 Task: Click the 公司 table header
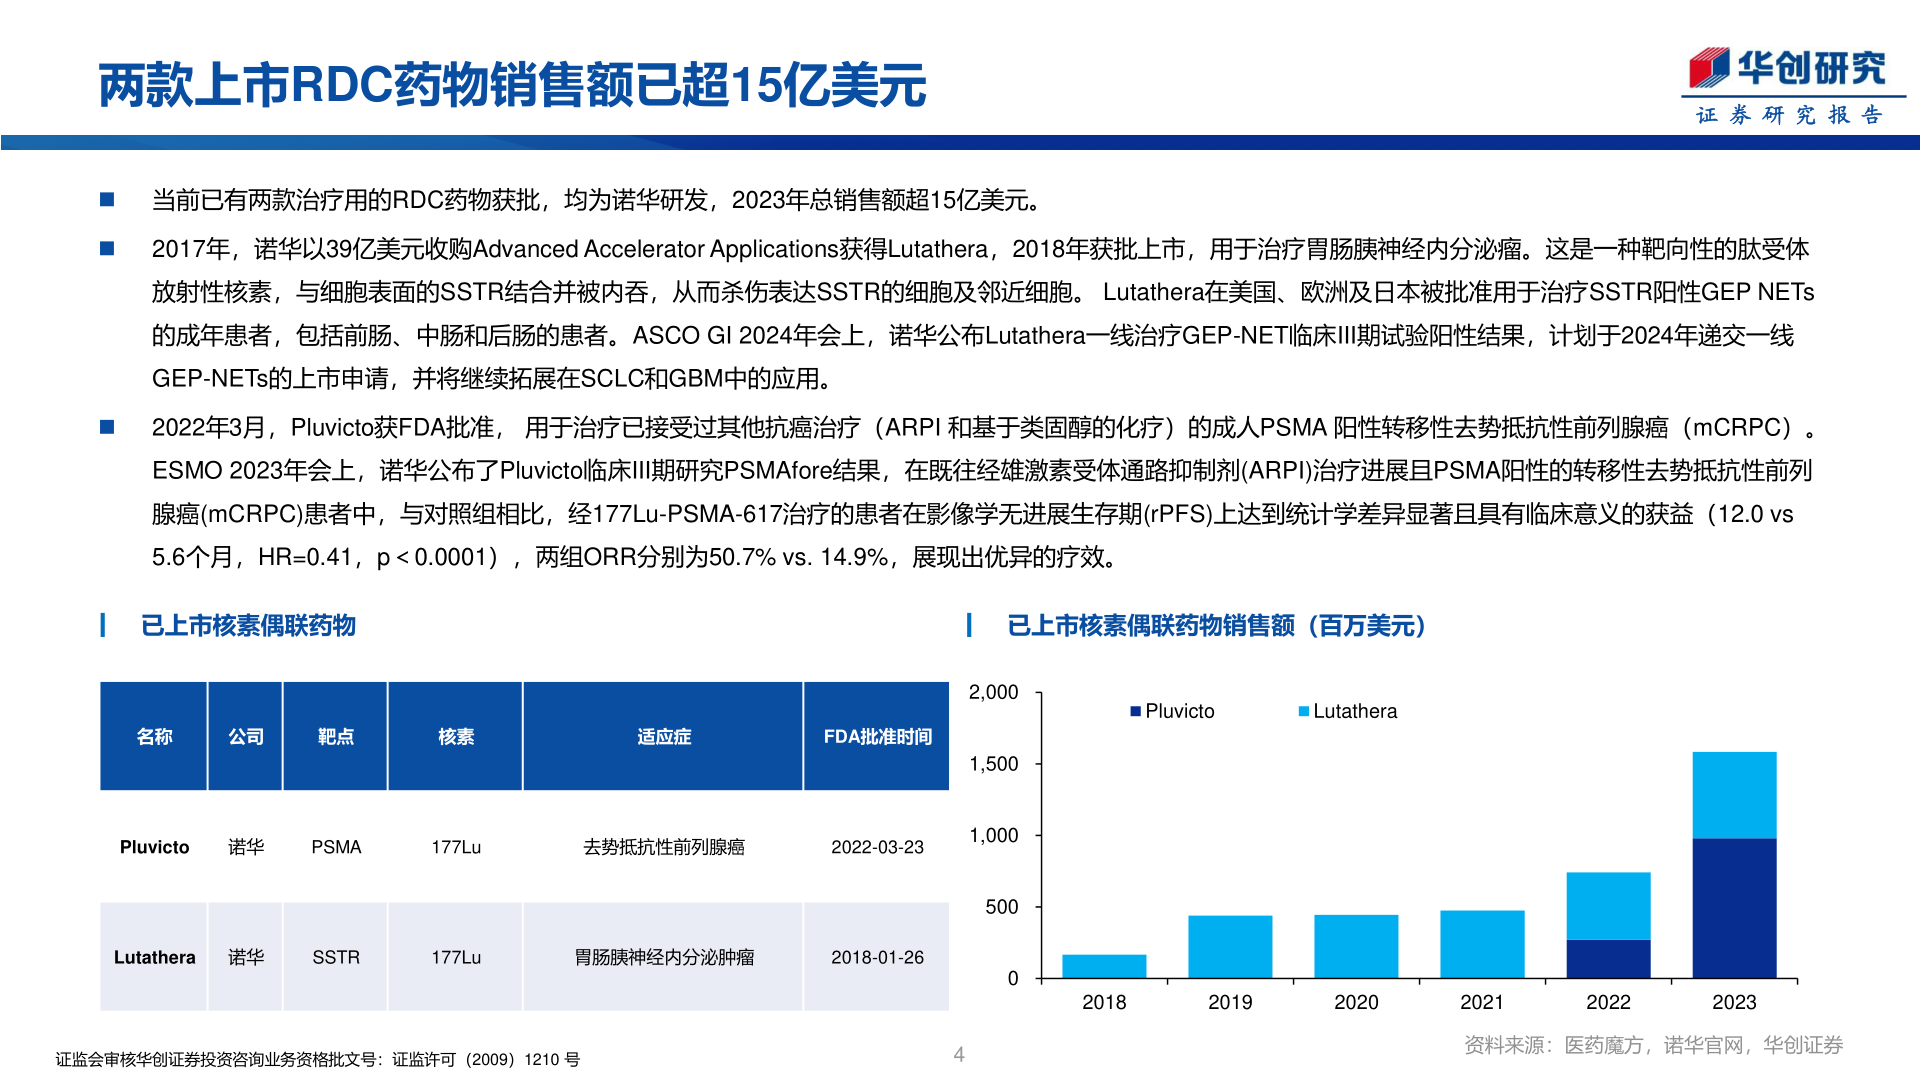pos(246,737)
